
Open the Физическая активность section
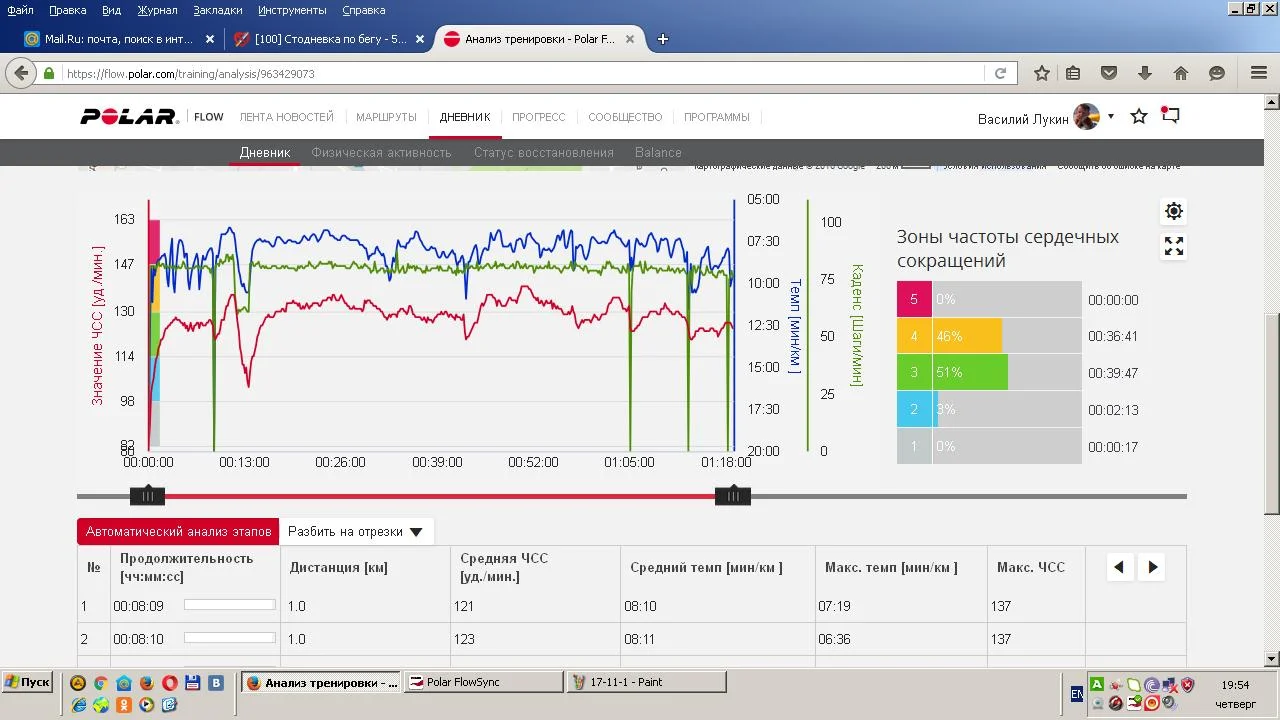381,153
